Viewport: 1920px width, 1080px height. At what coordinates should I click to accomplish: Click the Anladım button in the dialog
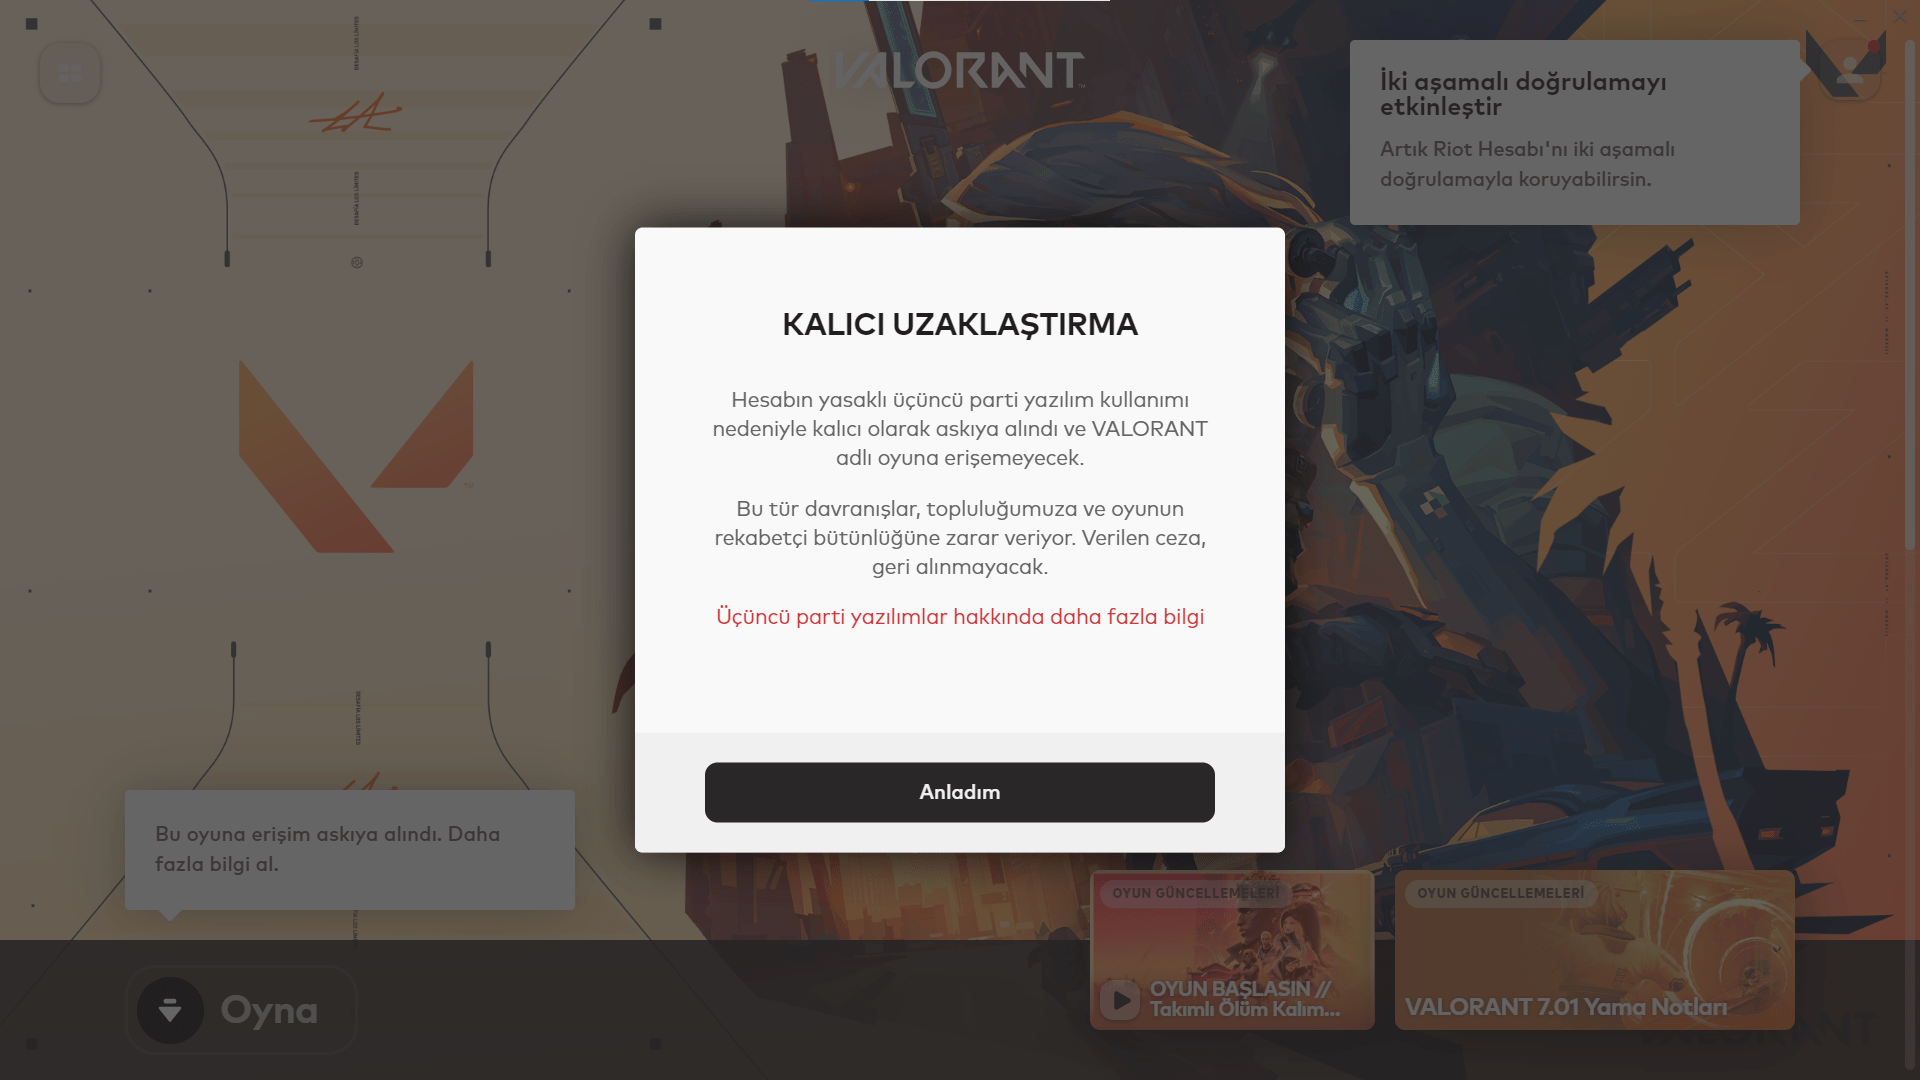960,792
